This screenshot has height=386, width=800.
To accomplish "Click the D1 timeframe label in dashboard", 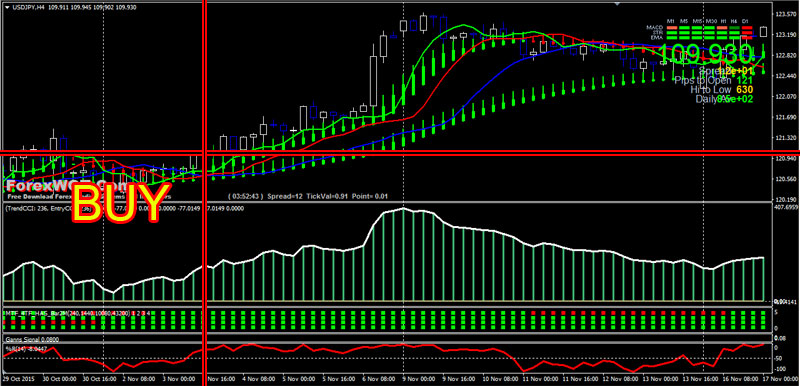I will tap(746, 21).
